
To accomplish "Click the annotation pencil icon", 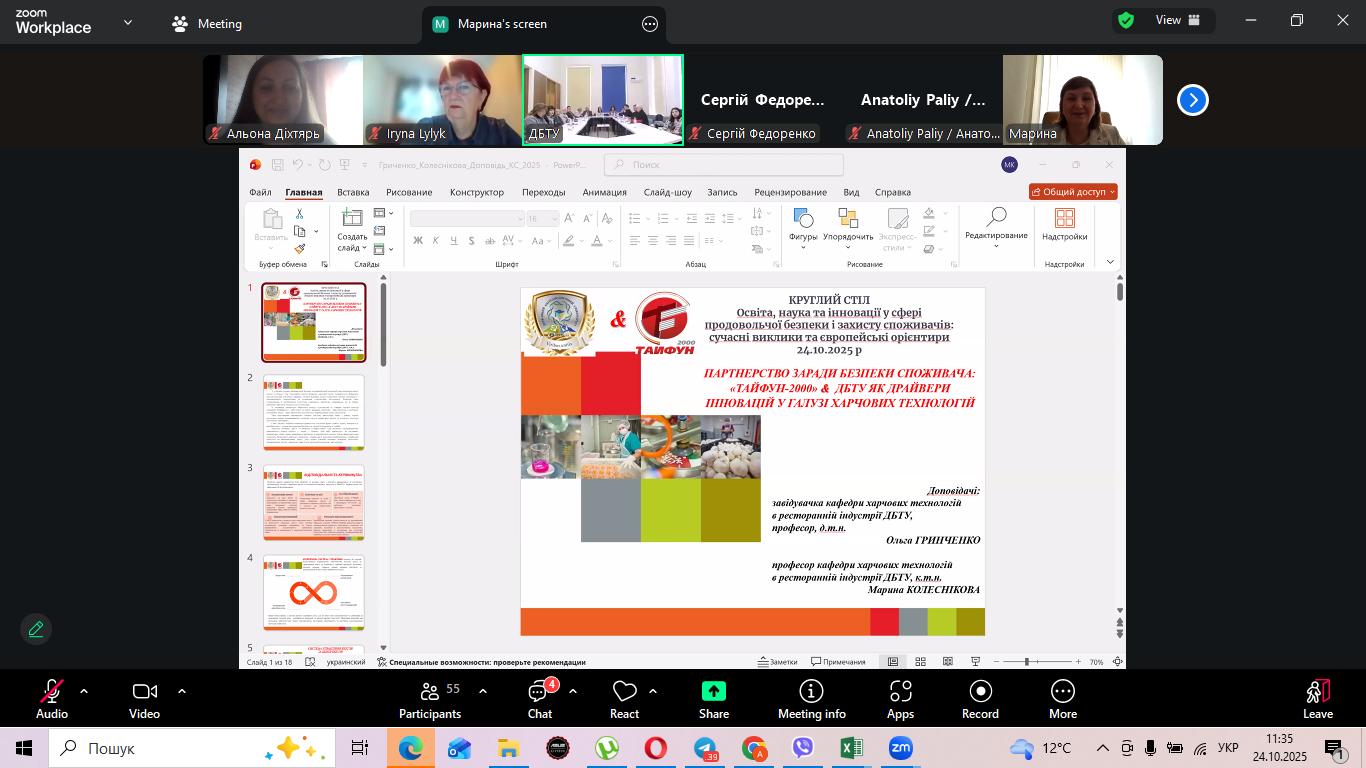I will pyautogui.click(x=36, y=629).
